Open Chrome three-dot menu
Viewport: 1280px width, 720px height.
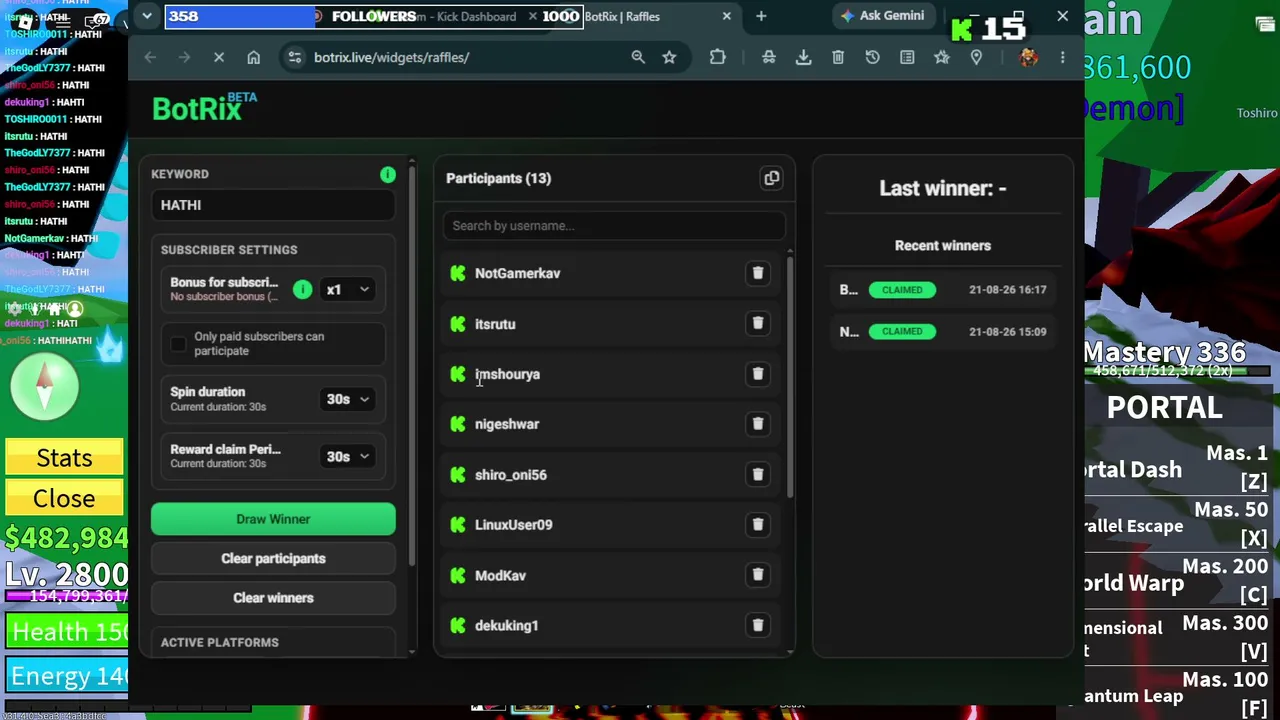point(1062,57)
